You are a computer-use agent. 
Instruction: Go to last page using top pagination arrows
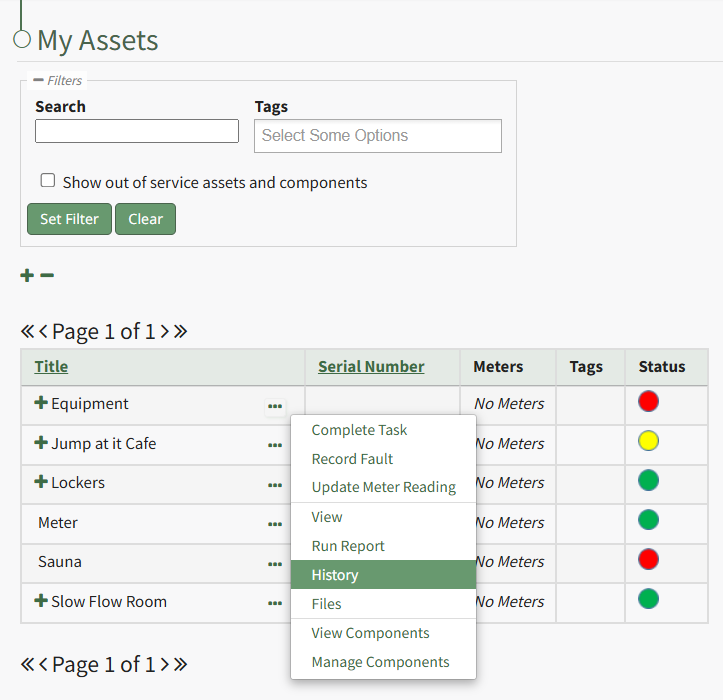click(180, 332)
